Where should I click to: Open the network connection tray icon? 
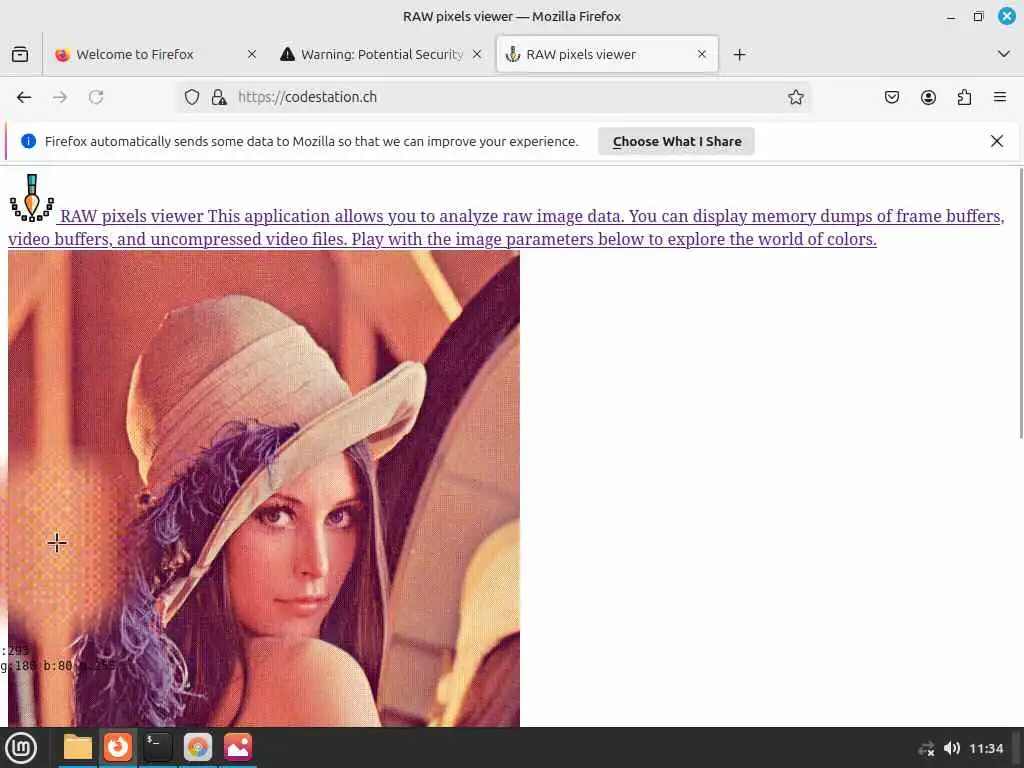(926, 748)
